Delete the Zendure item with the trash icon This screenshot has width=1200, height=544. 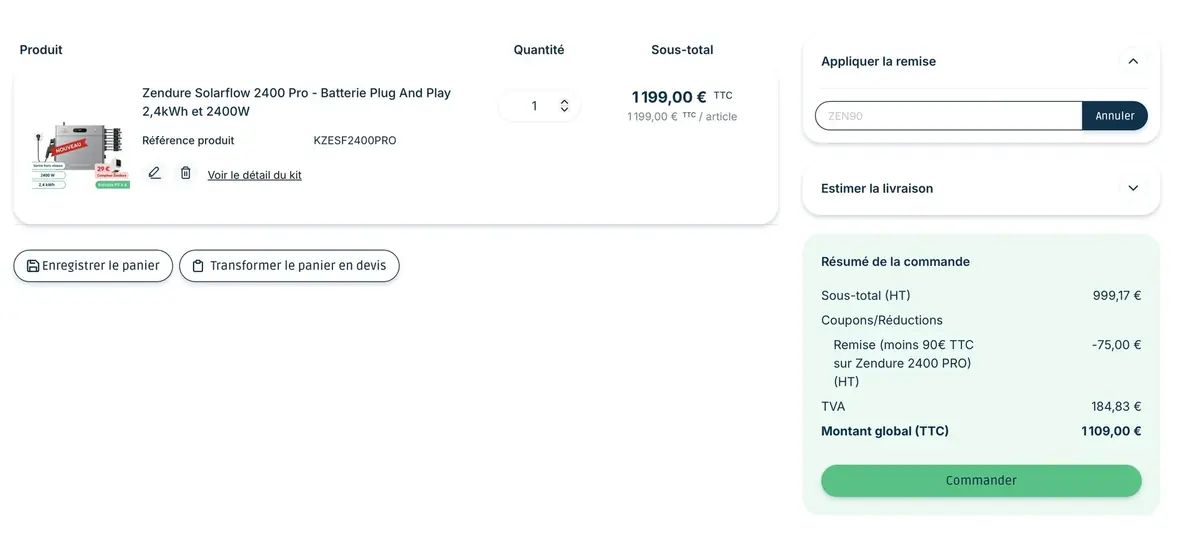click(x=185, y=173)
